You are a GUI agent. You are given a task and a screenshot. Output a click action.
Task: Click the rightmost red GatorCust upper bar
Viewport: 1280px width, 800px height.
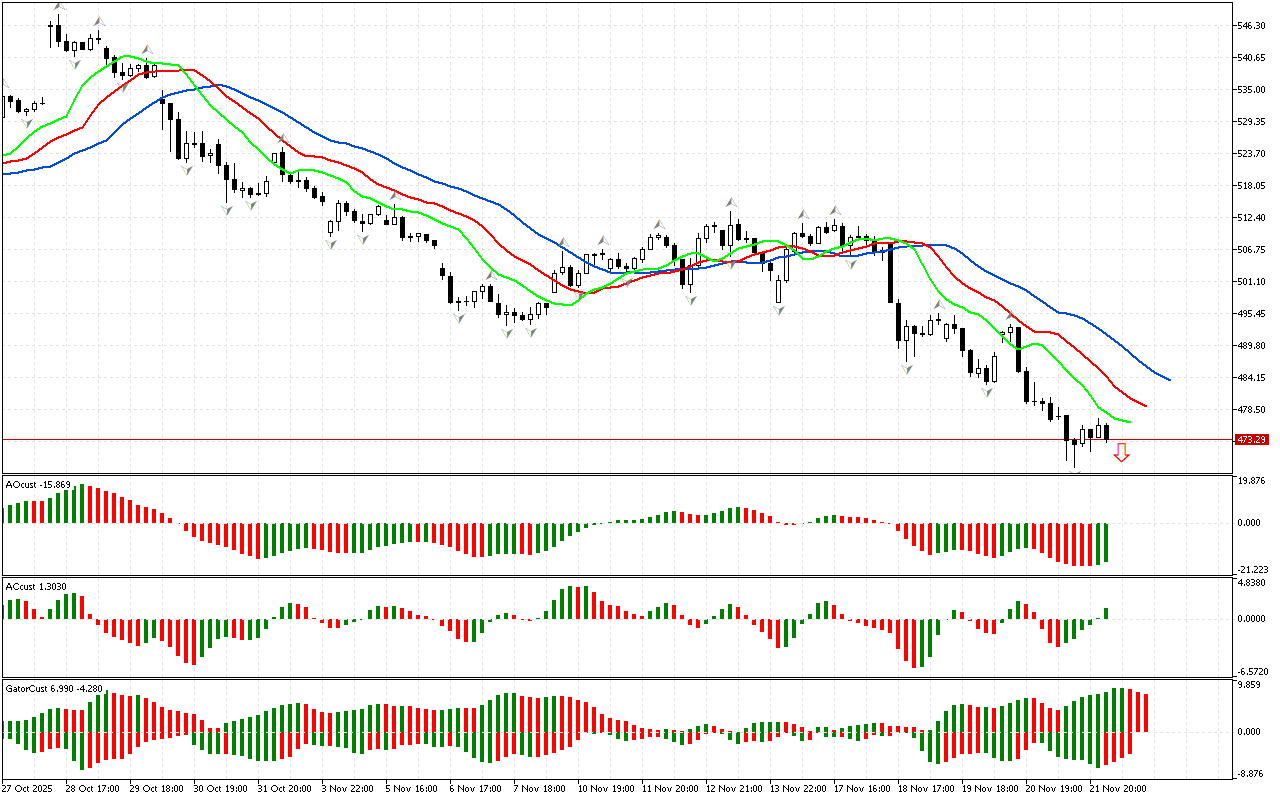(1146, 712)
